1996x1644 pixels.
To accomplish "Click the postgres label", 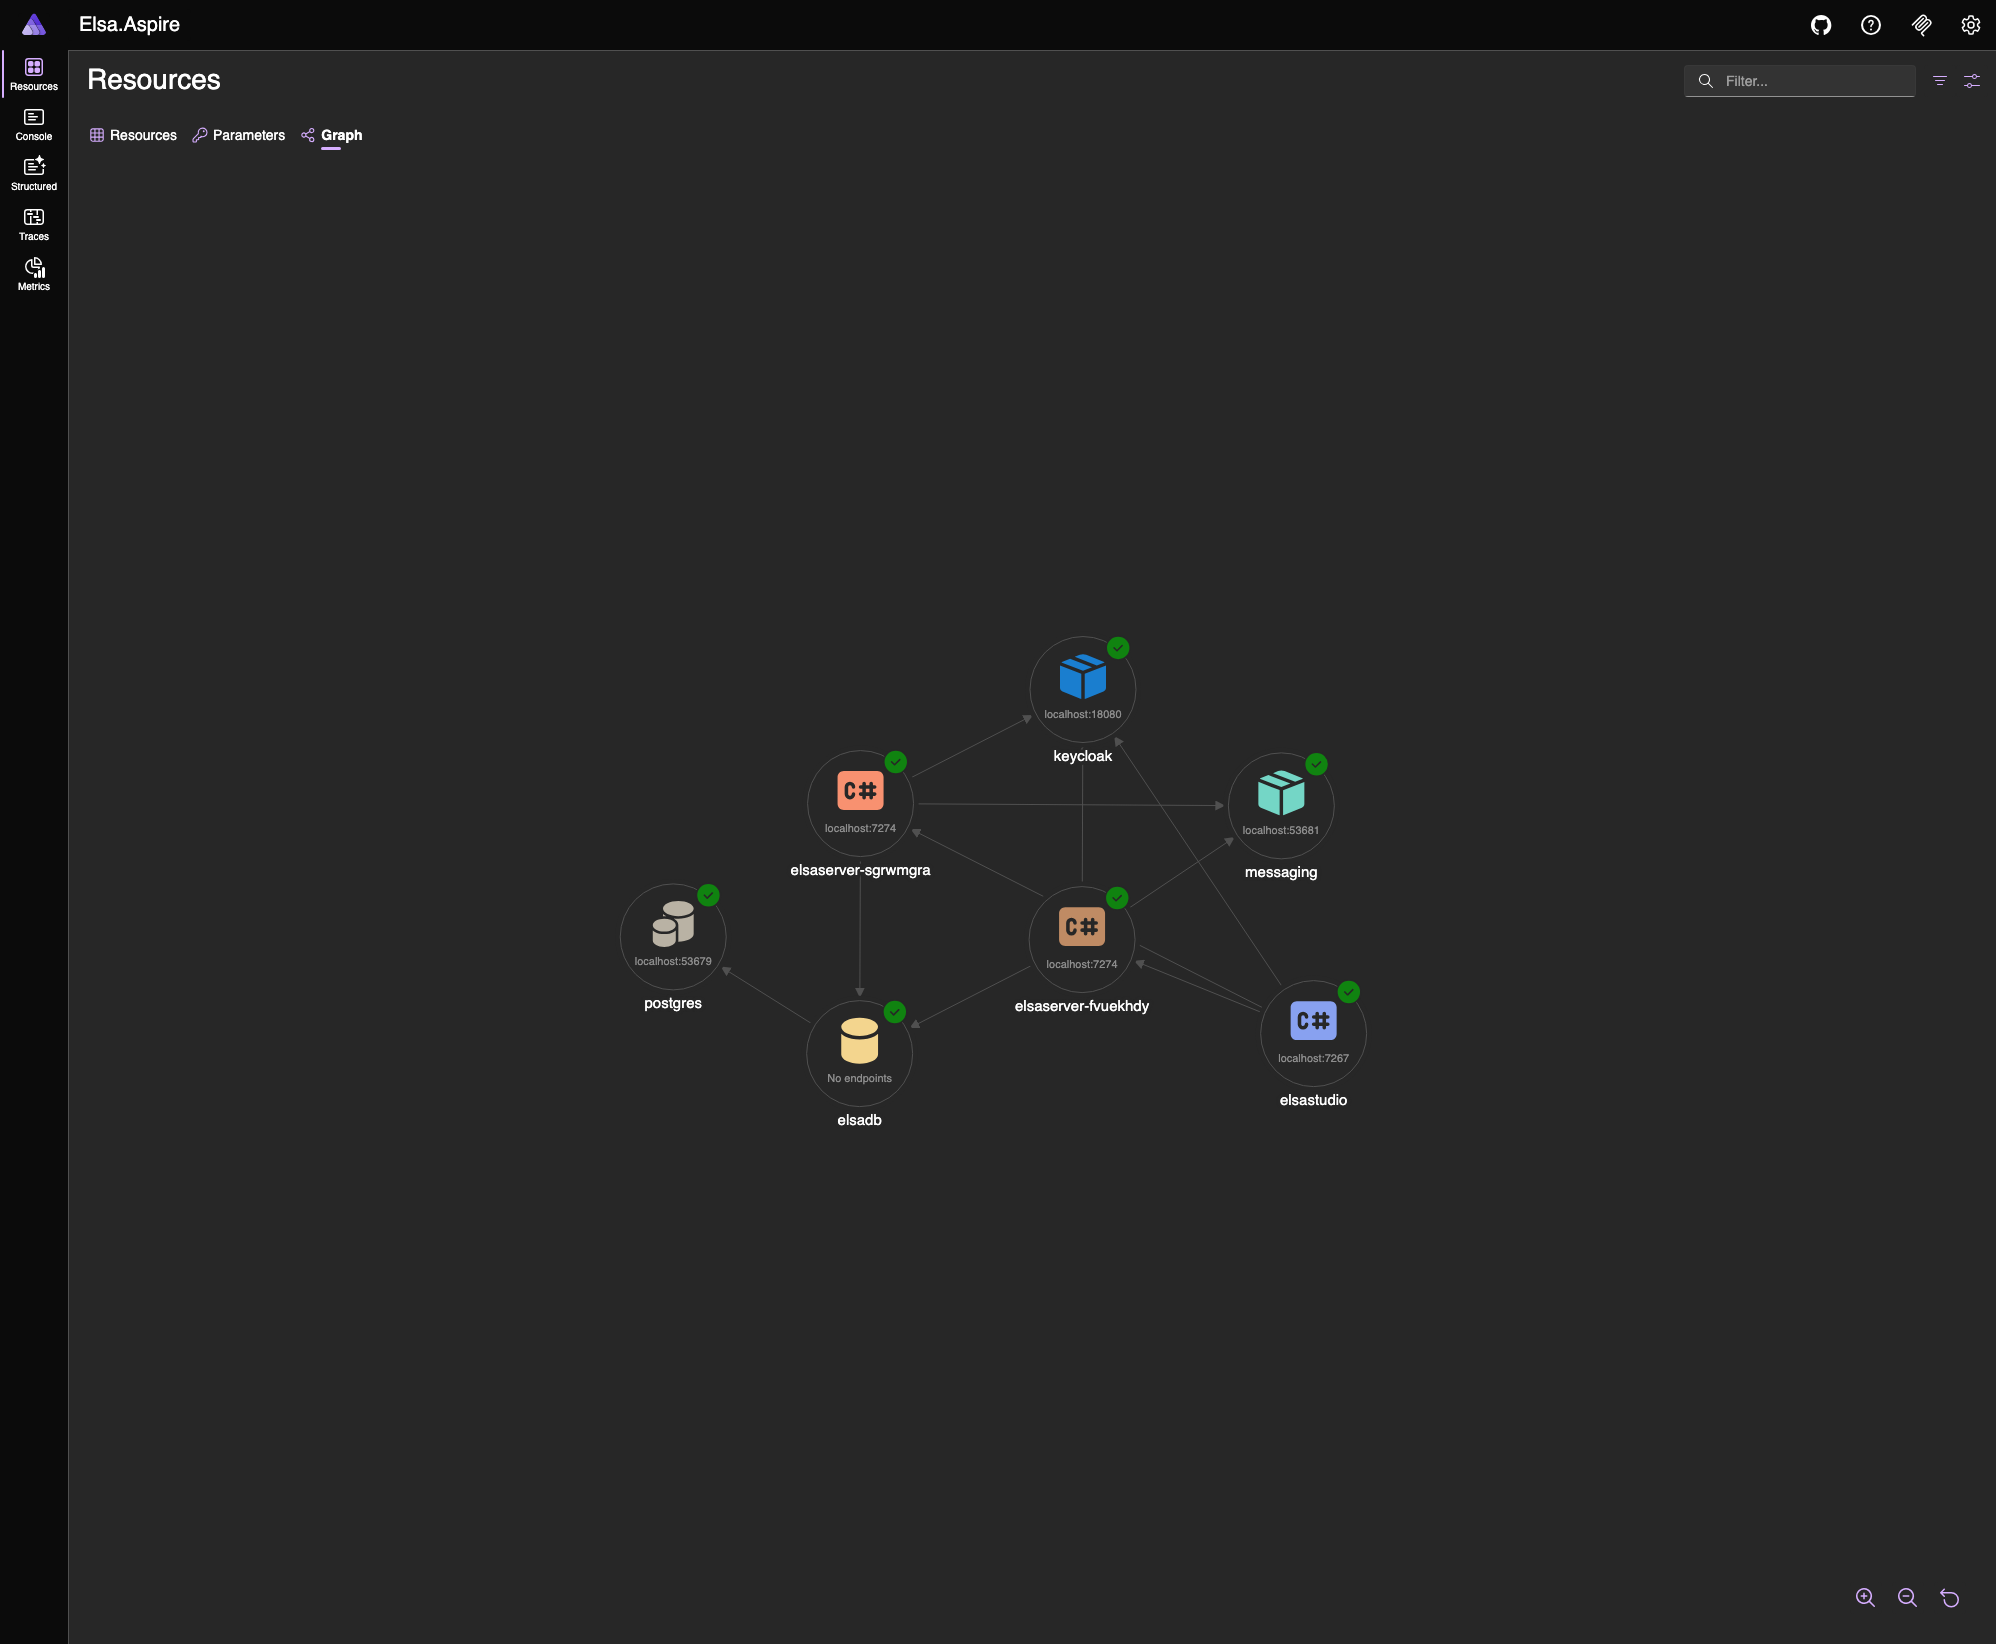I will point(673,1003).
